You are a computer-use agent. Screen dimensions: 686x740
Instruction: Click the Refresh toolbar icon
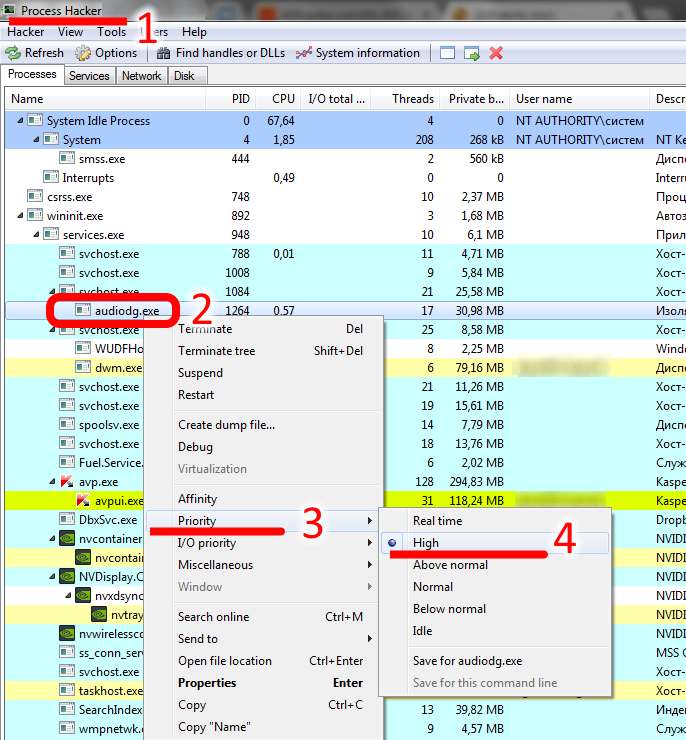[13, 53]
